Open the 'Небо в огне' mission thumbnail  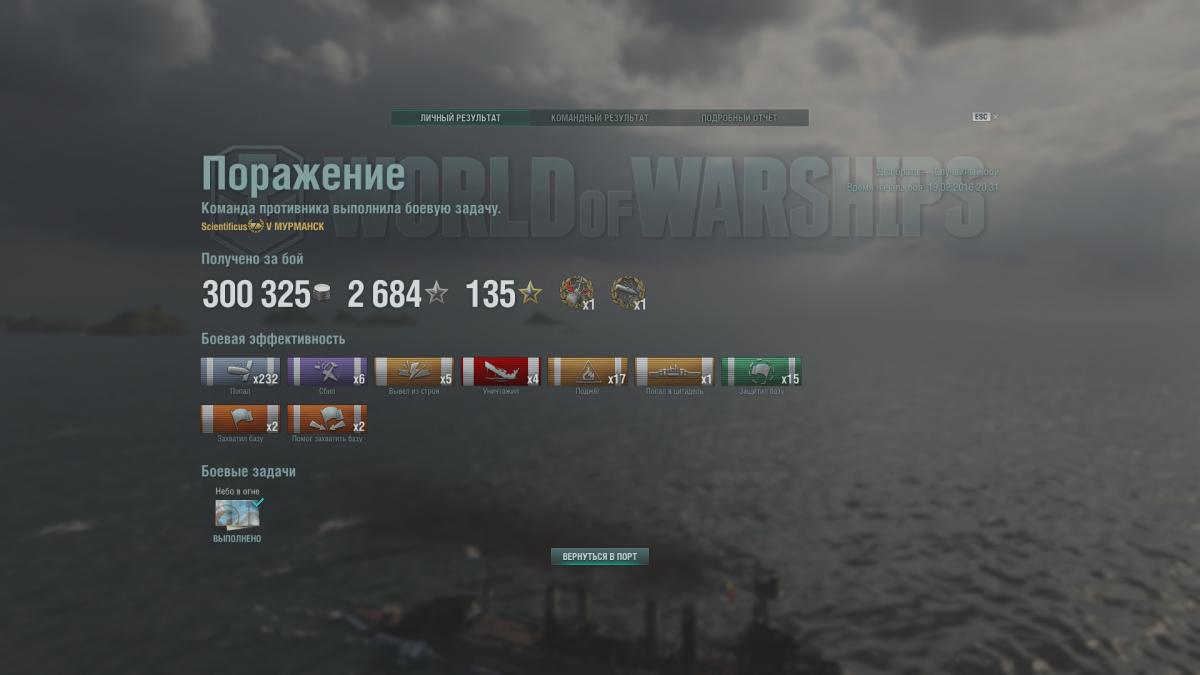237,513
